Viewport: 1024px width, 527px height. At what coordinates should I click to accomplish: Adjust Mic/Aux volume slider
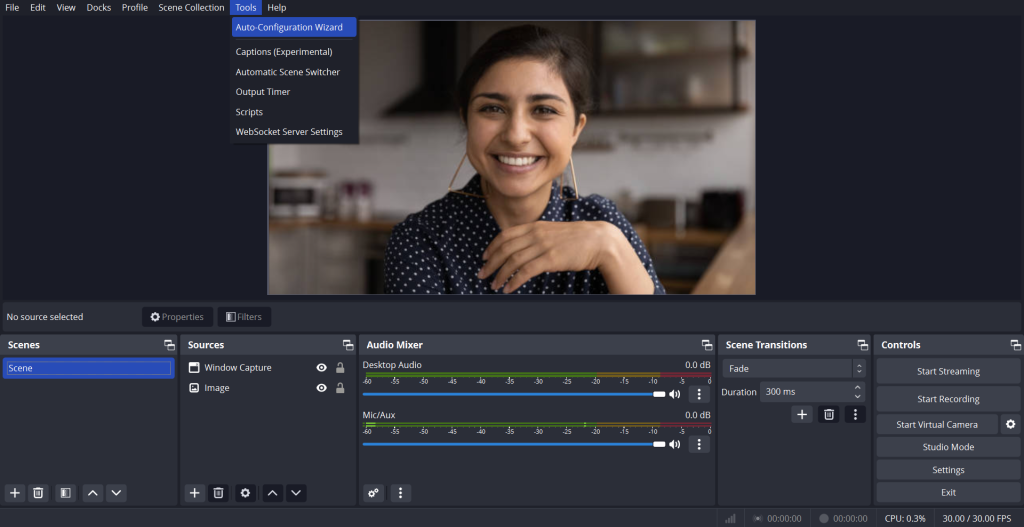513,445
